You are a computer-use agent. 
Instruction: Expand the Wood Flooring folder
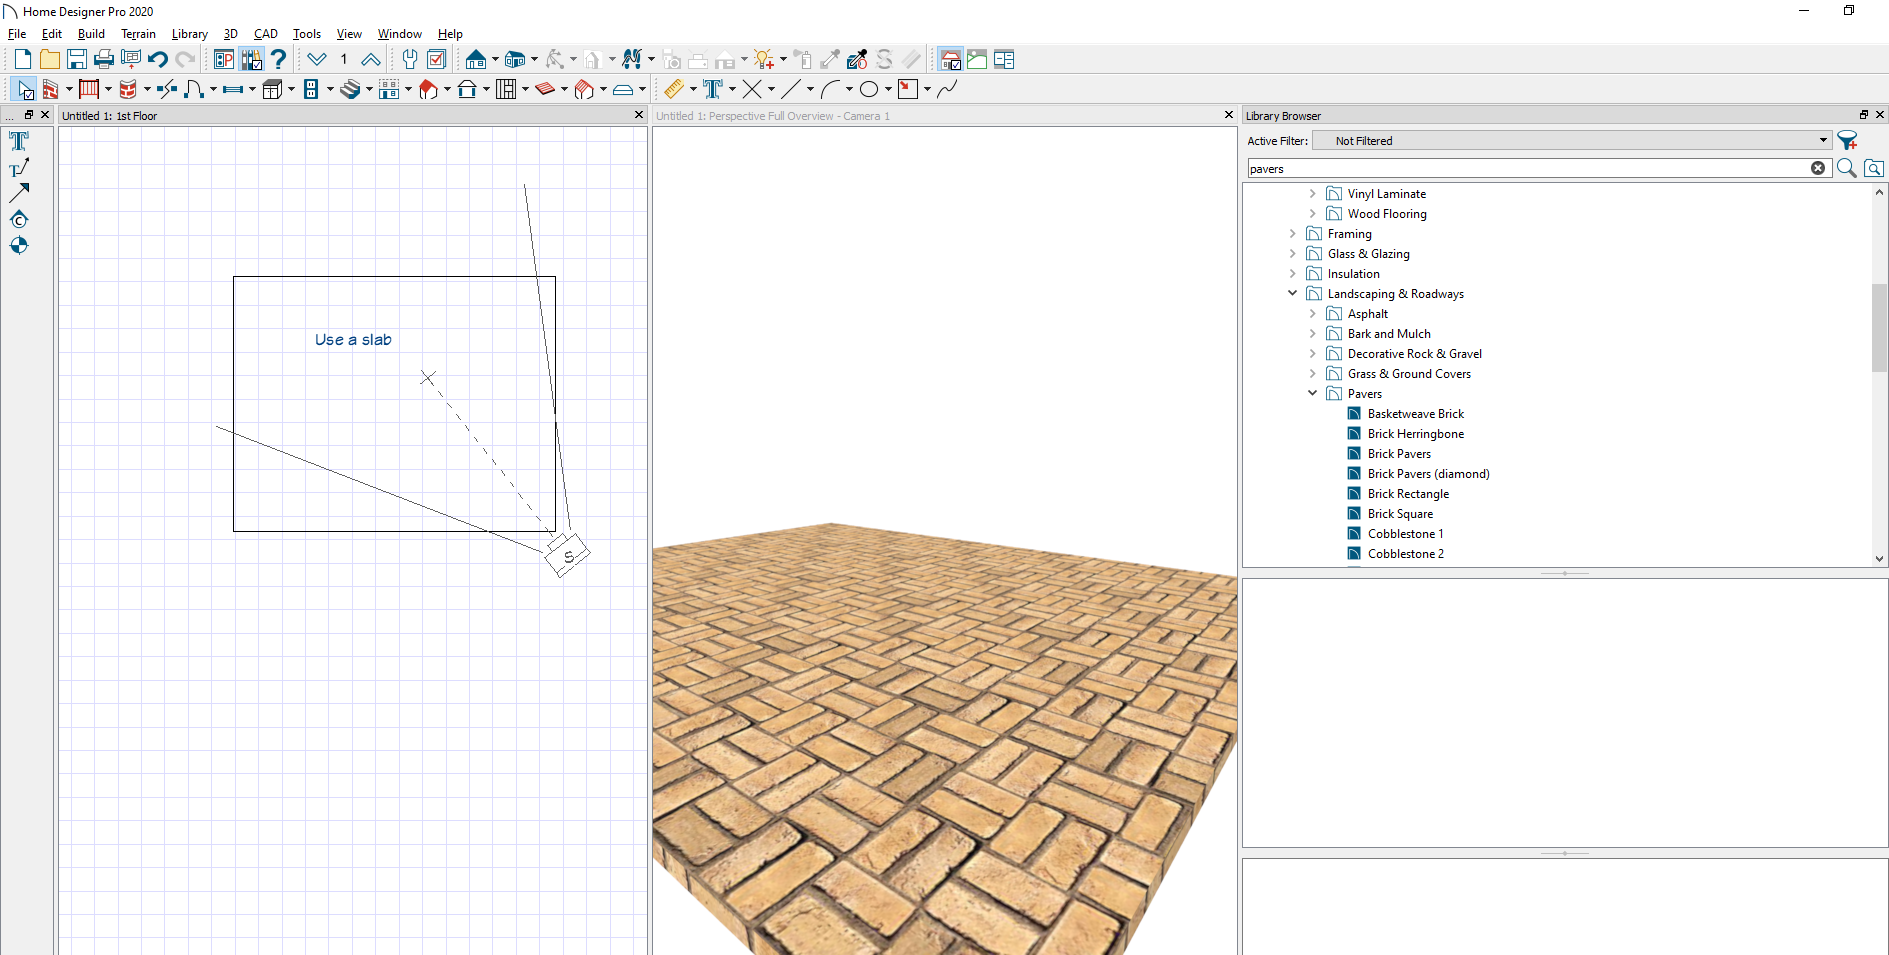point(1312,214)
